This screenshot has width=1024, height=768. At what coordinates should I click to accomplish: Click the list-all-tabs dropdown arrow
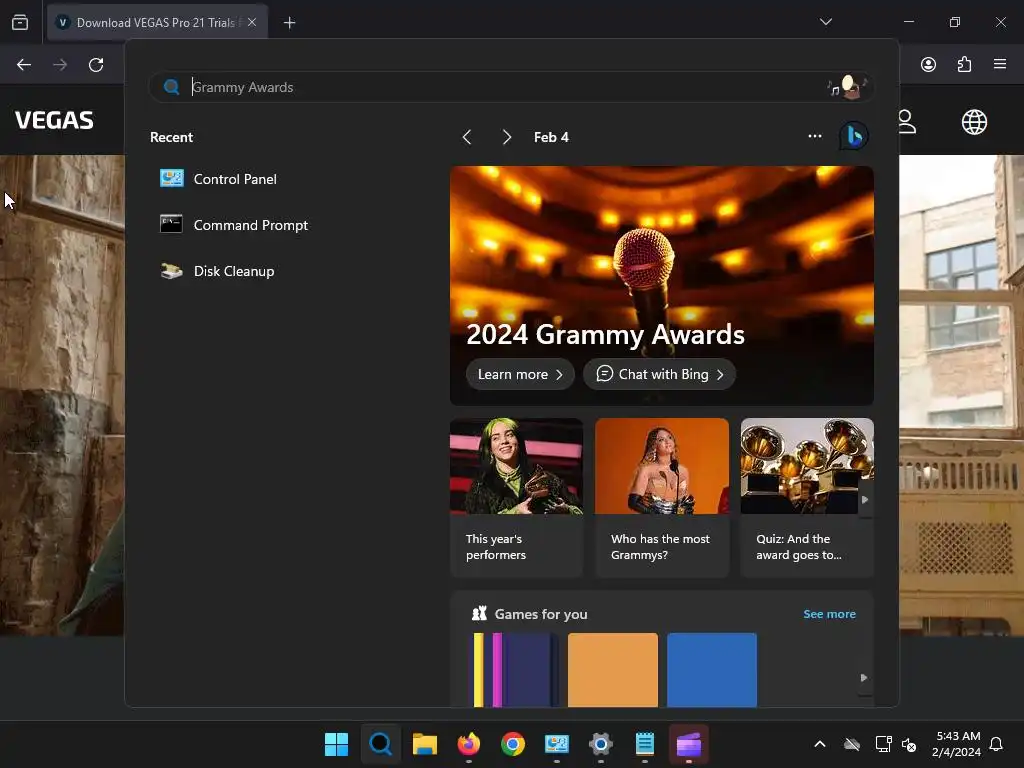click(x=825, y=22)
